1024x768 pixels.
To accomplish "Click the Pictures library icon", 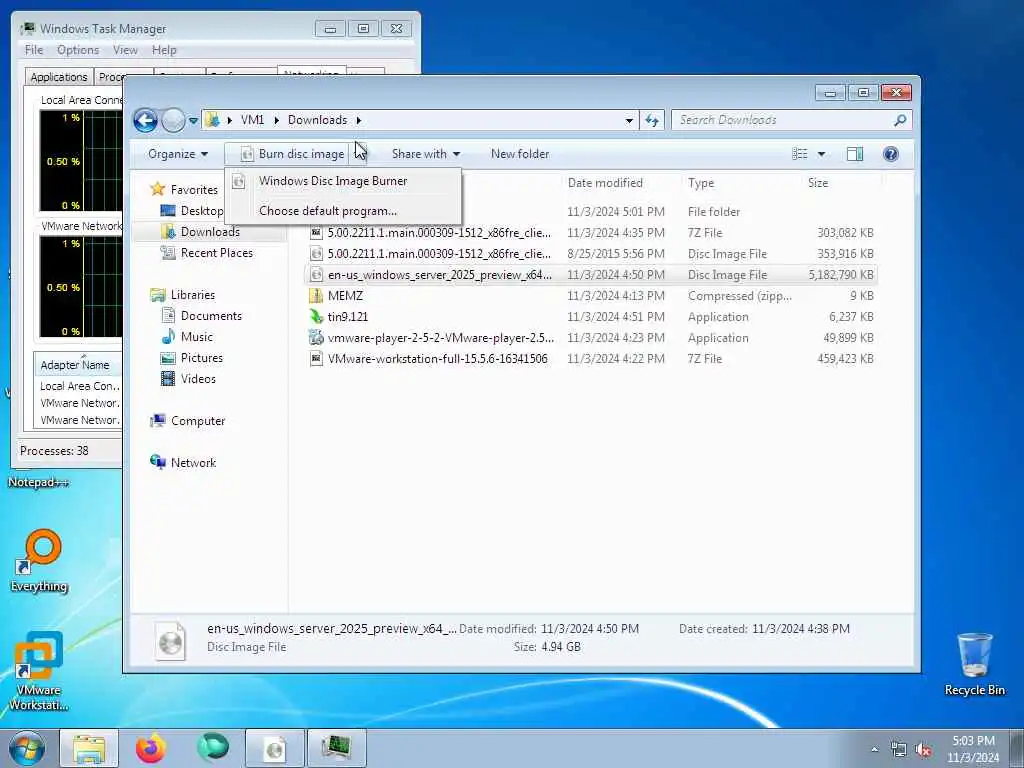I will click(168, 358).
